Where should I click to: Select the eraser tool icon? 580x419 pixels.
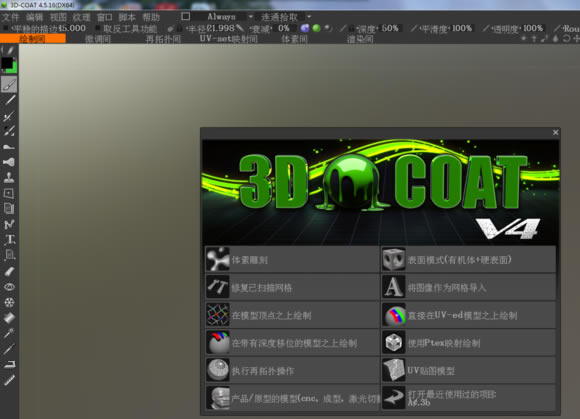pyautogui.click(x=9, y=271)
